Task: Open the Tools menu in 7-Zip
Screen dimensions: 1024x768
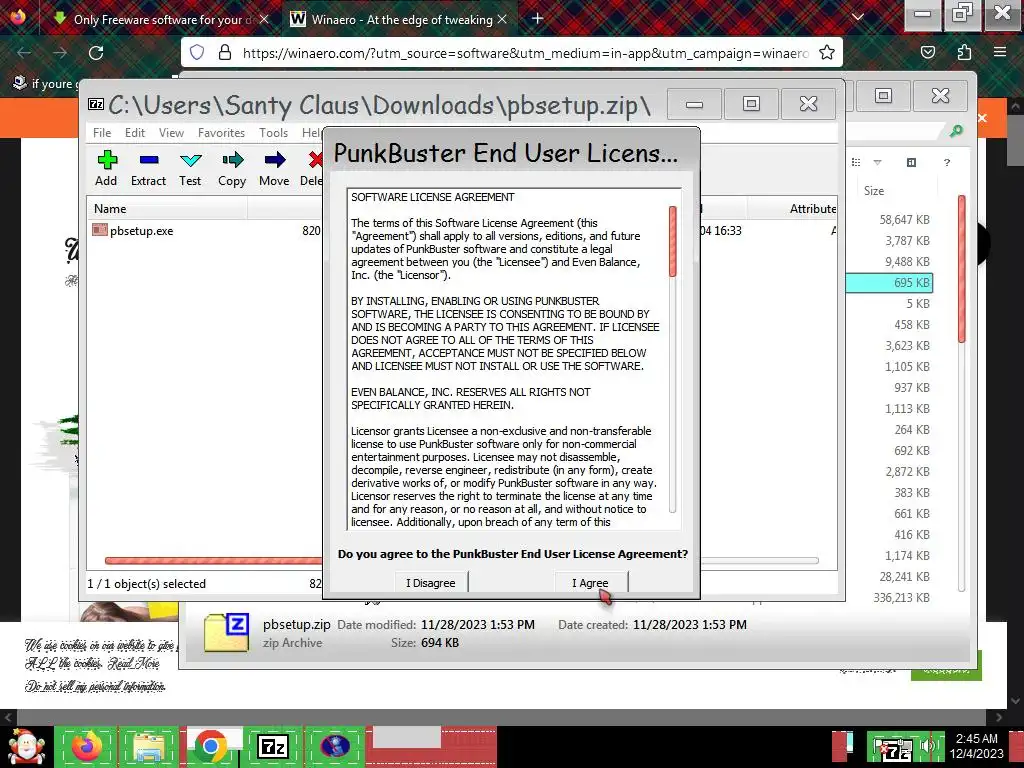Action: [x=274, y=133]
